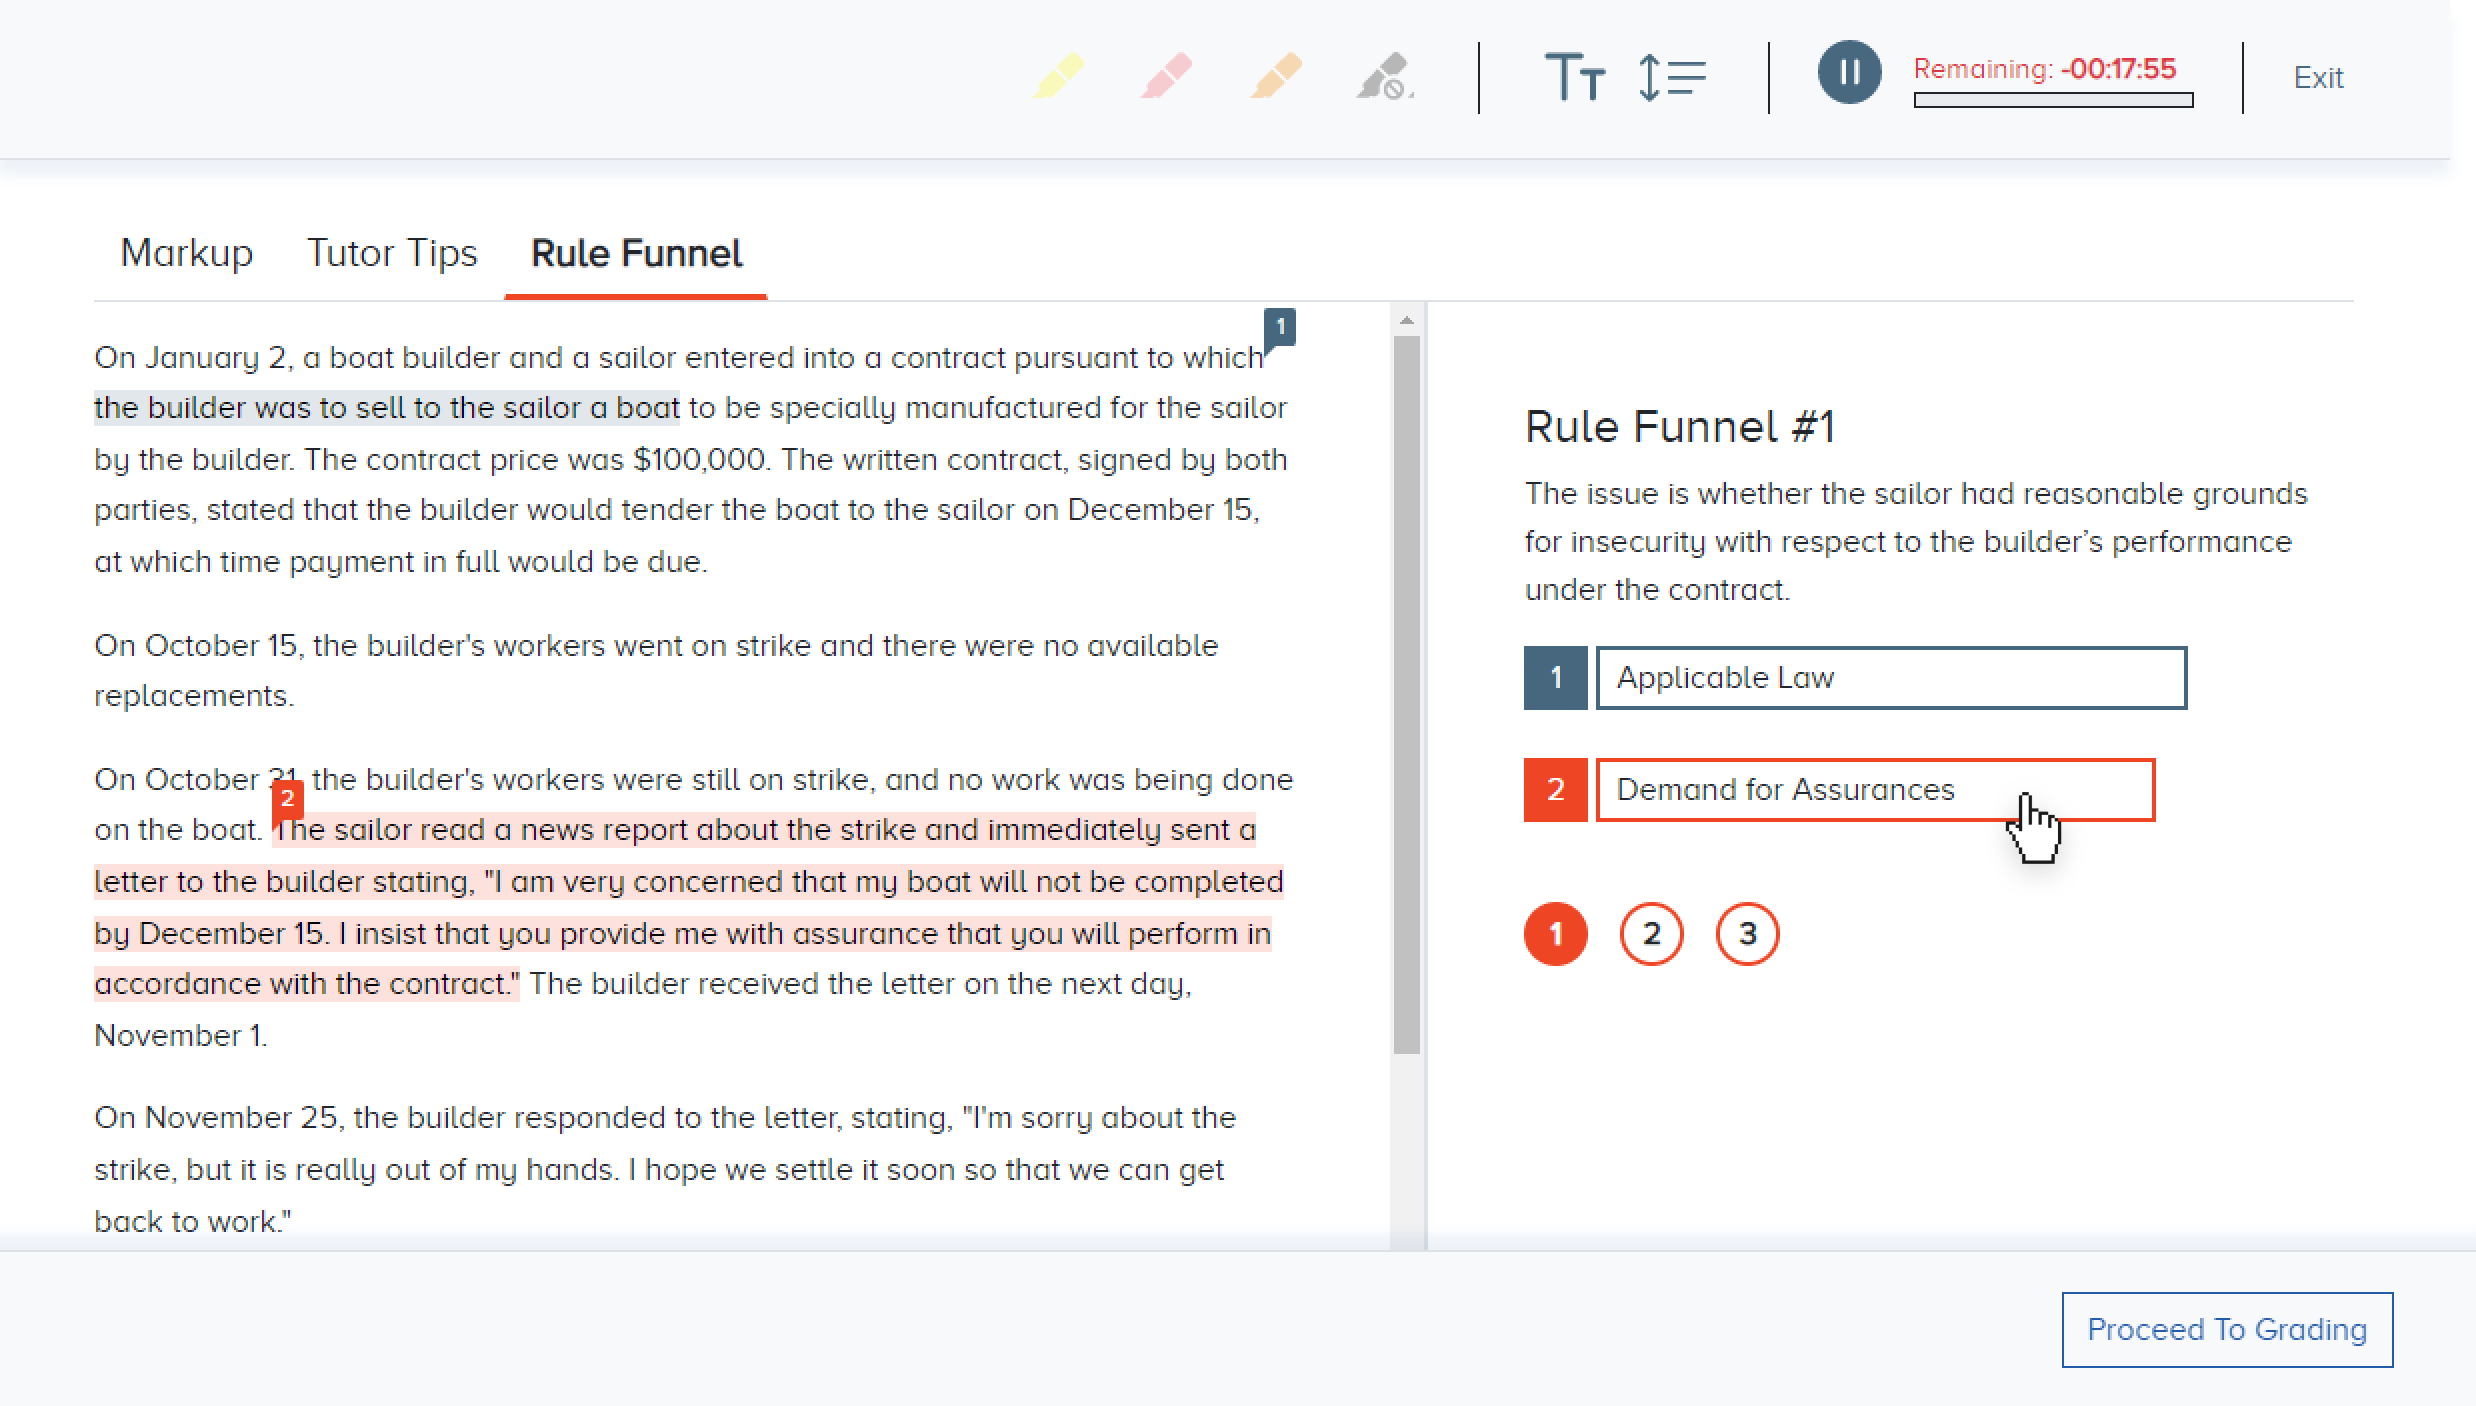2476x1406 pixels.
Task: Pause the exam timer
Action: point(1849,72)
